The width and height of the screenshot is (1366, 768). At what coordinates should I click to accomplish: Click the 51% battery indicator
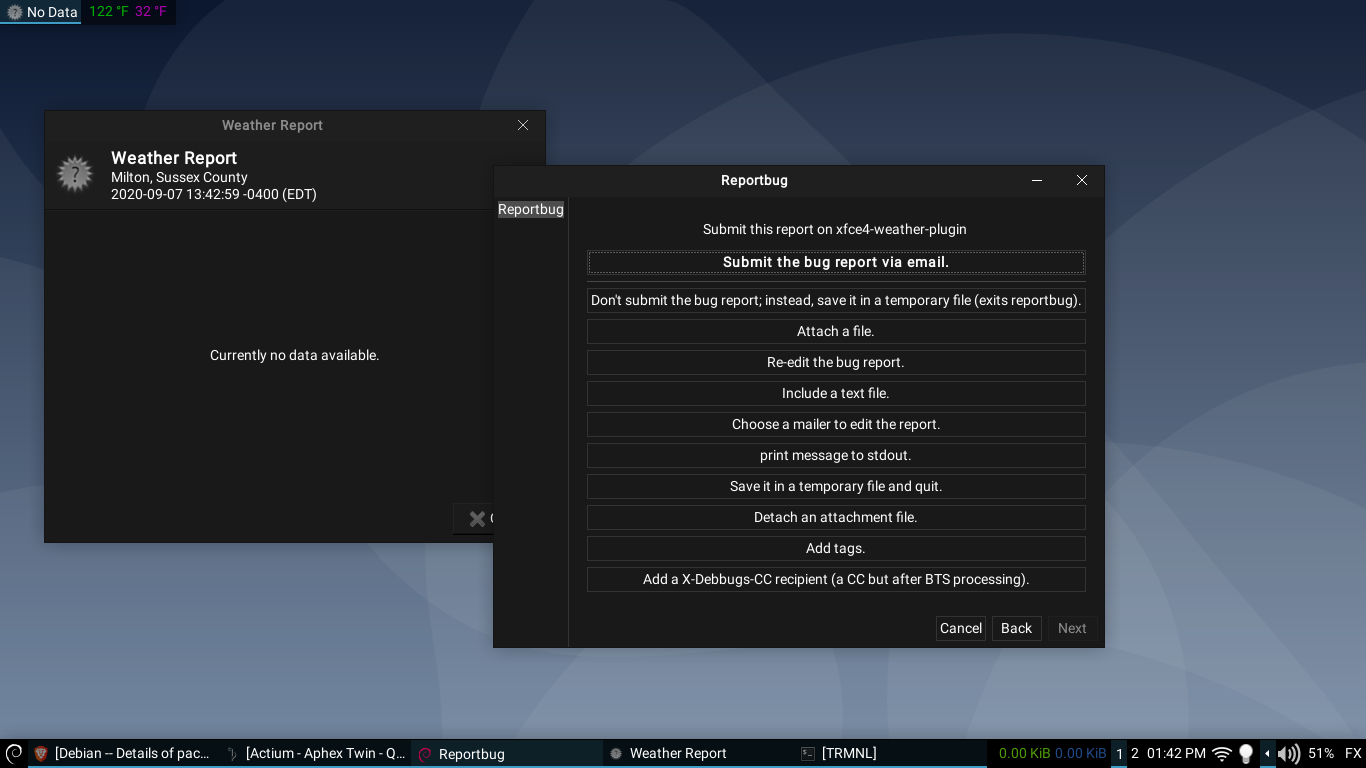tap(1321, 753)
